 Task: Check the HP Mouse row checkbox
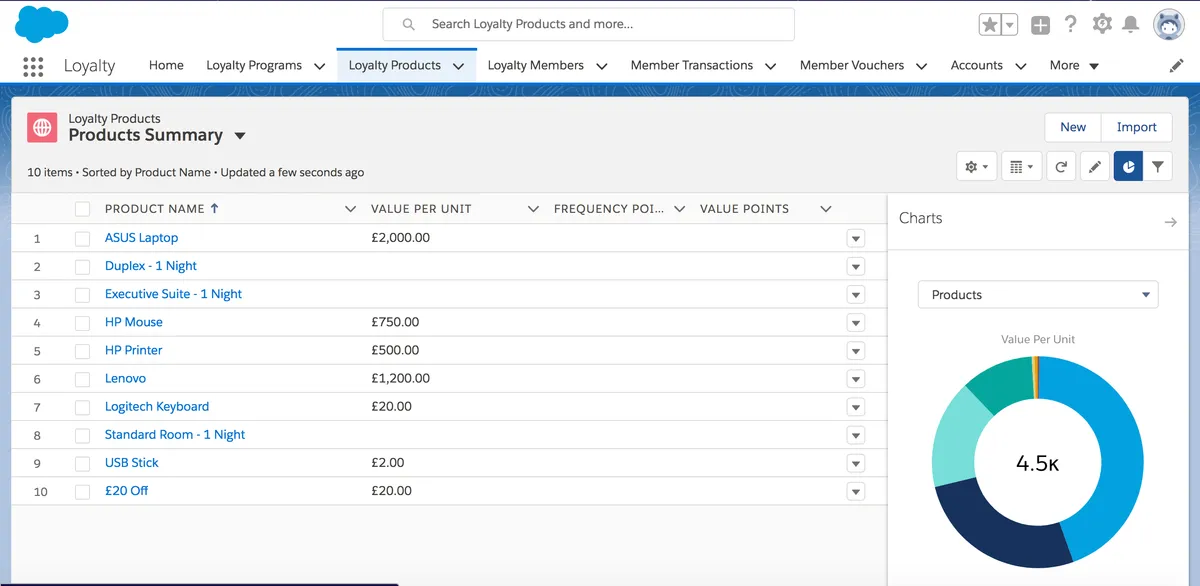(x=82, y=322)
